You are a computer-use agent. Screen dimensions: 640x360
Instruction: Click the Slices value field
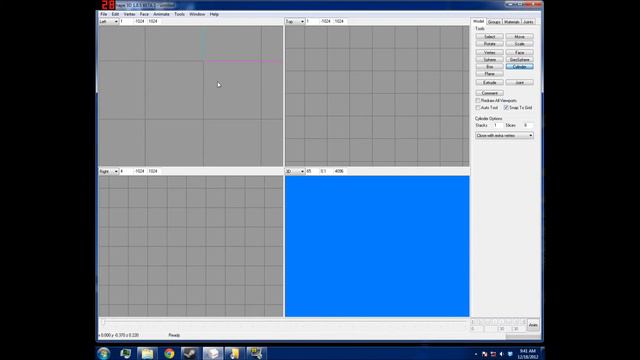pos(527,125)
